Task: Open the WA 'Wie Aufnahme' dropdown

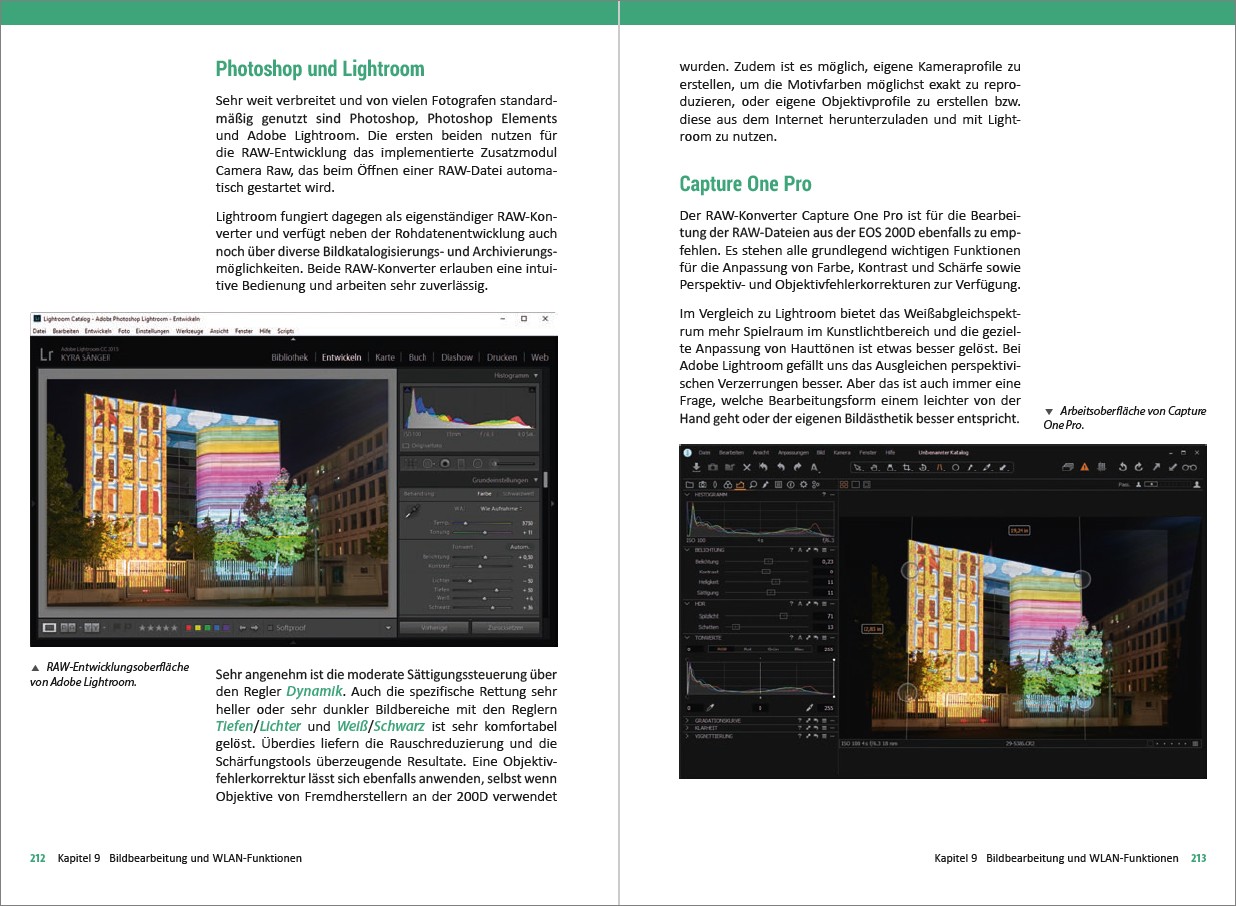Action: click(x=501, y=509)
